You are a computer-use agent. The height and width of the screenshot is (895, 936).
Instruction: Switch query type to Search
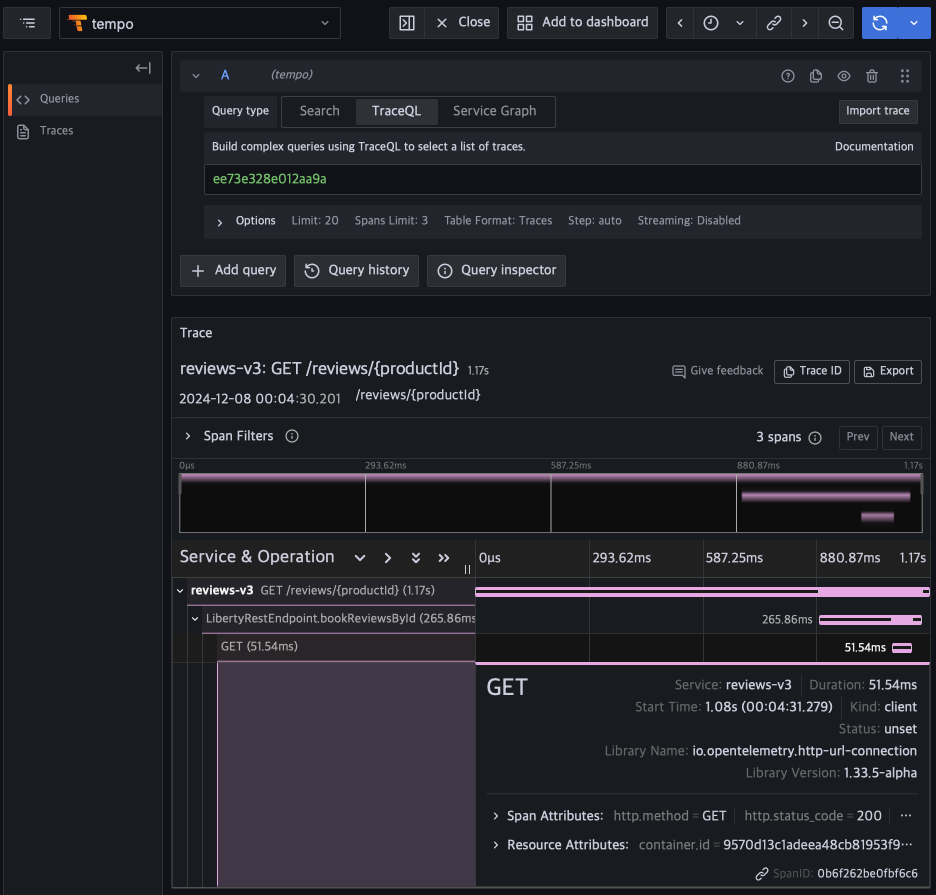tap(319, 111)
